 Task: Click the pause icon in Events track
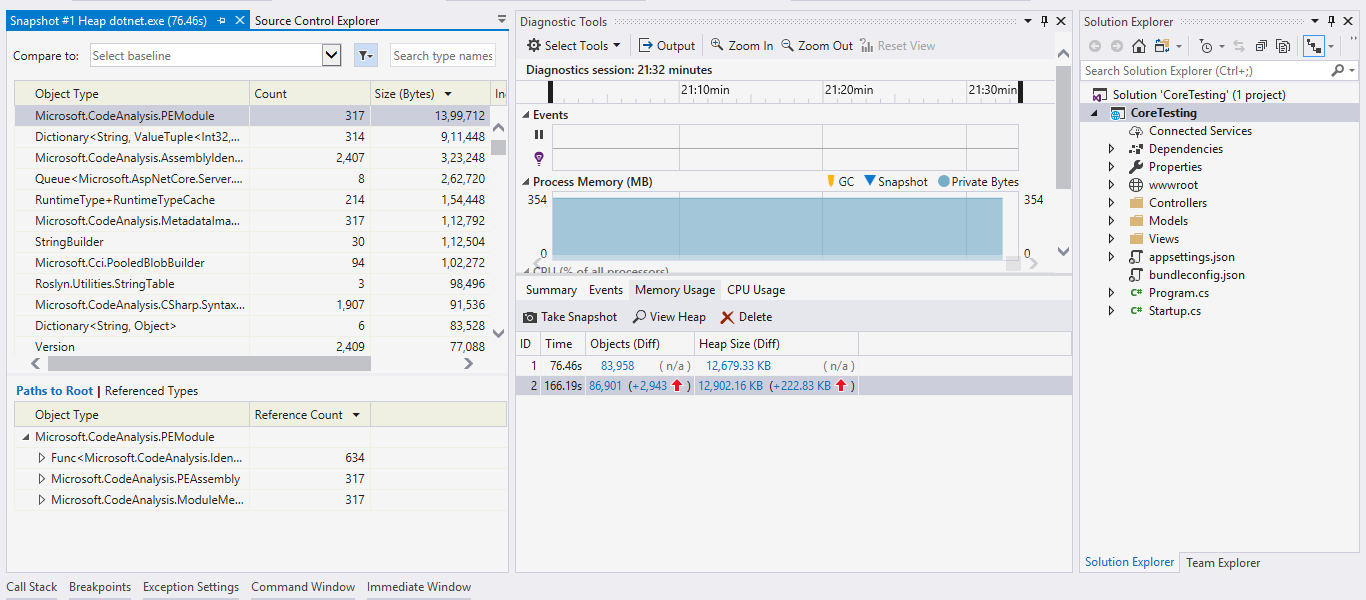(539, 134)
